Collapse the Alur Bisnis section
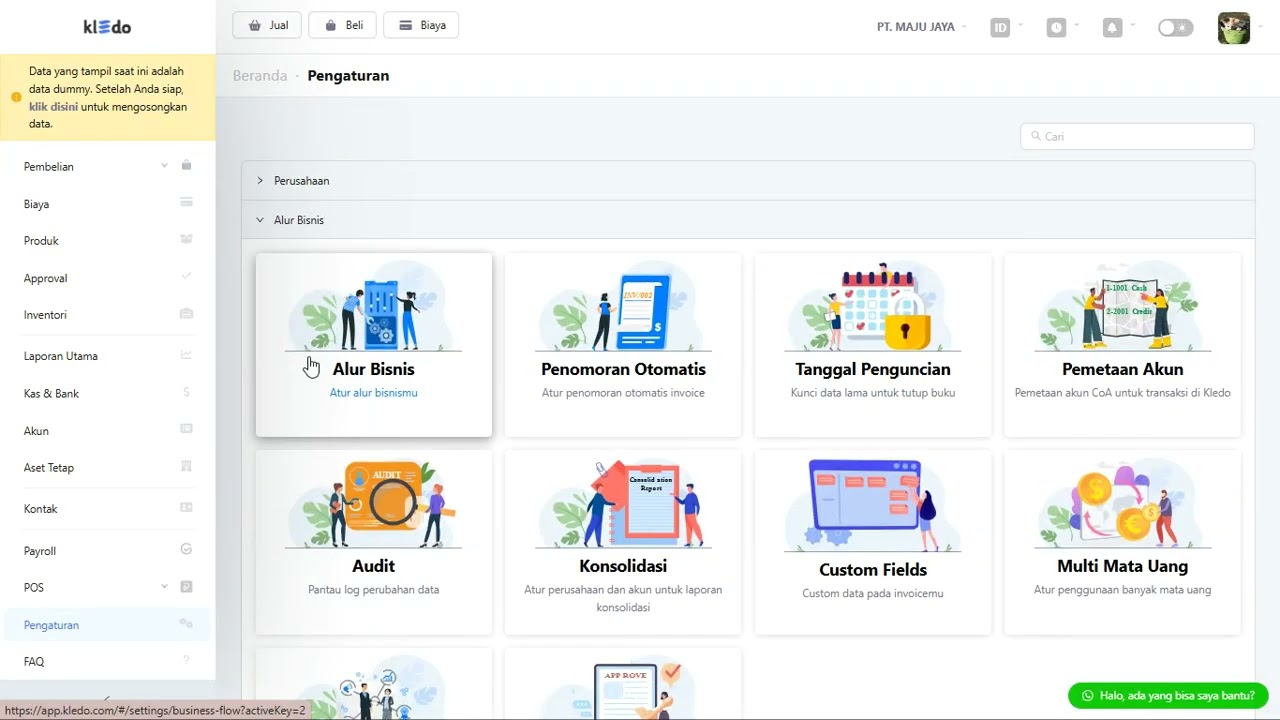Viewport: 1280px width, 720px height. (x=748, y=220)
